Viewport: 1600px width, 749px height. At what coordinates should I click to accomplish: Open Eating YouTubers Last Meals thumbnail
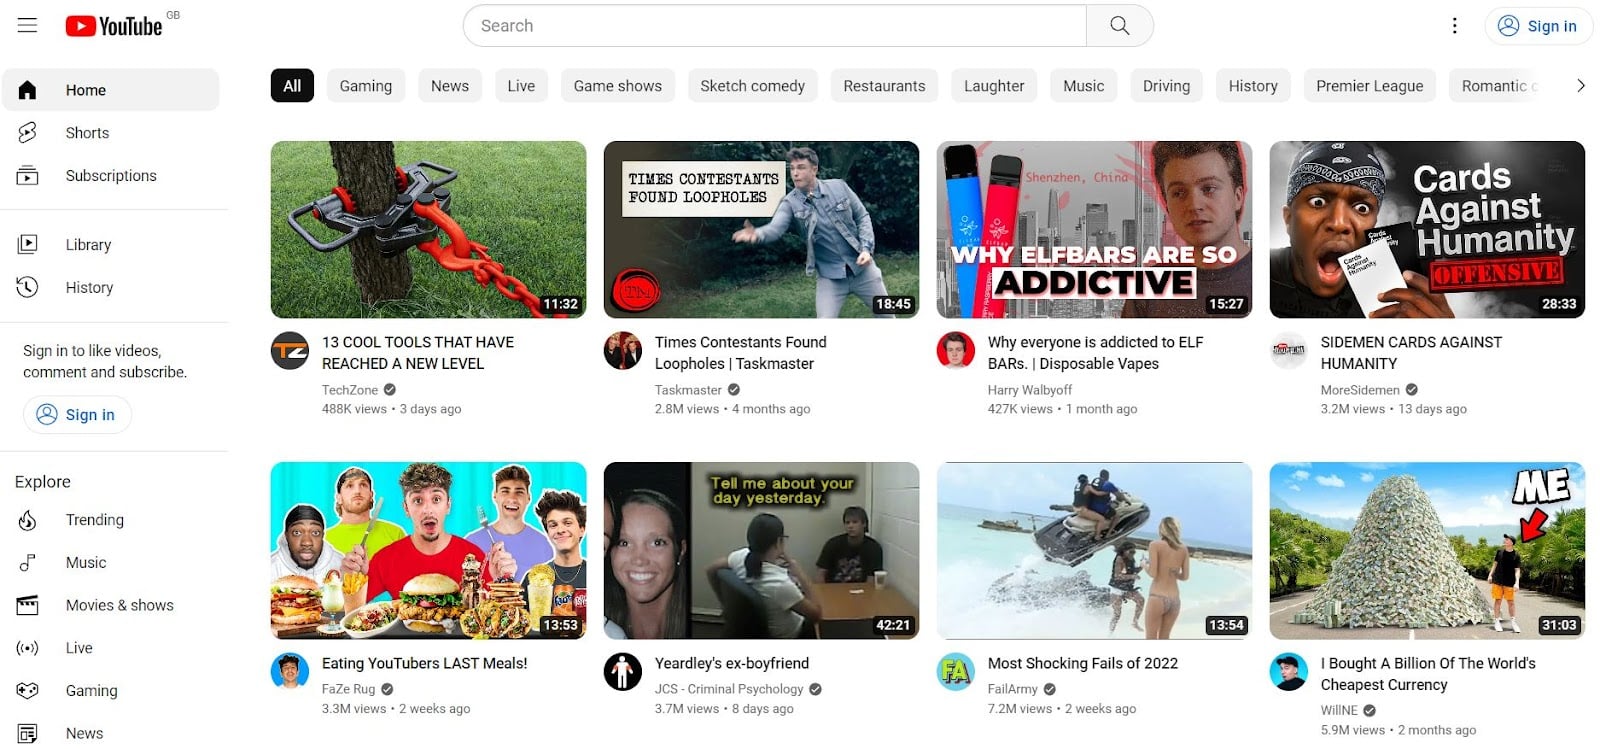[428, 550]
